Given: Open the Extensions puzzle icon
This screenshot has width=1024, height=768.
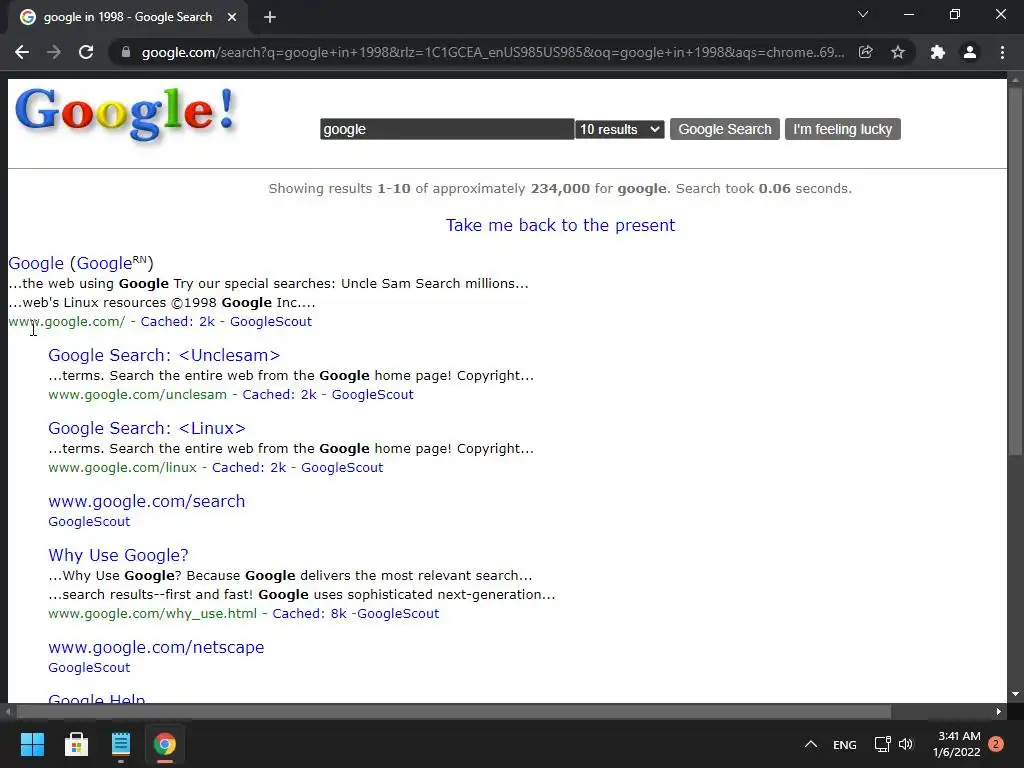Looking at the screenshot, I should click(x=938, y=52).
